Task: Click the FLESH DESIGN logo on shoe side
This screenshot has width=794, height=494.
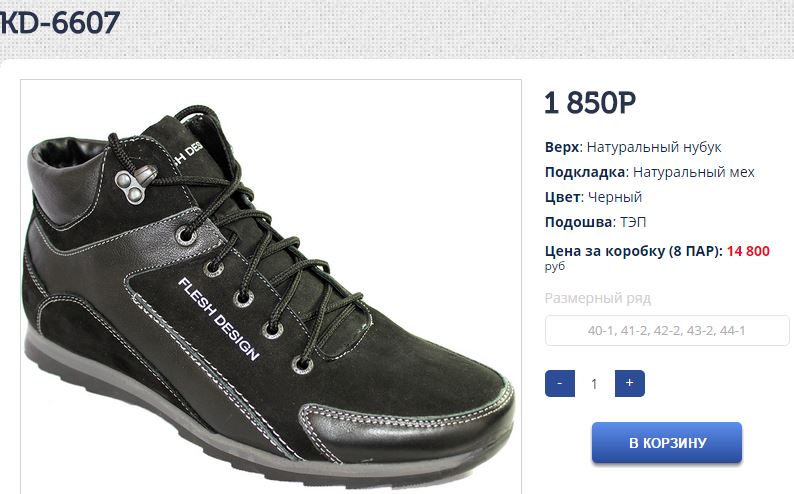Action: [219, 319]
